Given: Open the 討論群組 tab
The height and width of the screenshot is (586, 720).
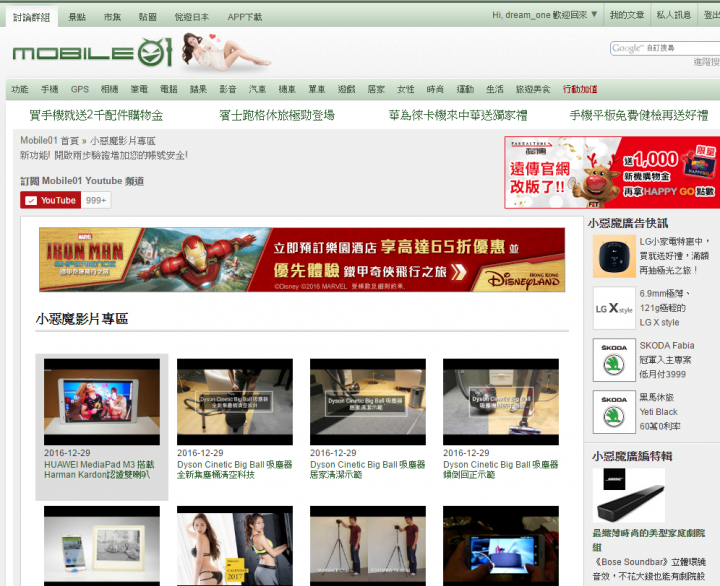Looking at the screenshot, I should (31, 17).
